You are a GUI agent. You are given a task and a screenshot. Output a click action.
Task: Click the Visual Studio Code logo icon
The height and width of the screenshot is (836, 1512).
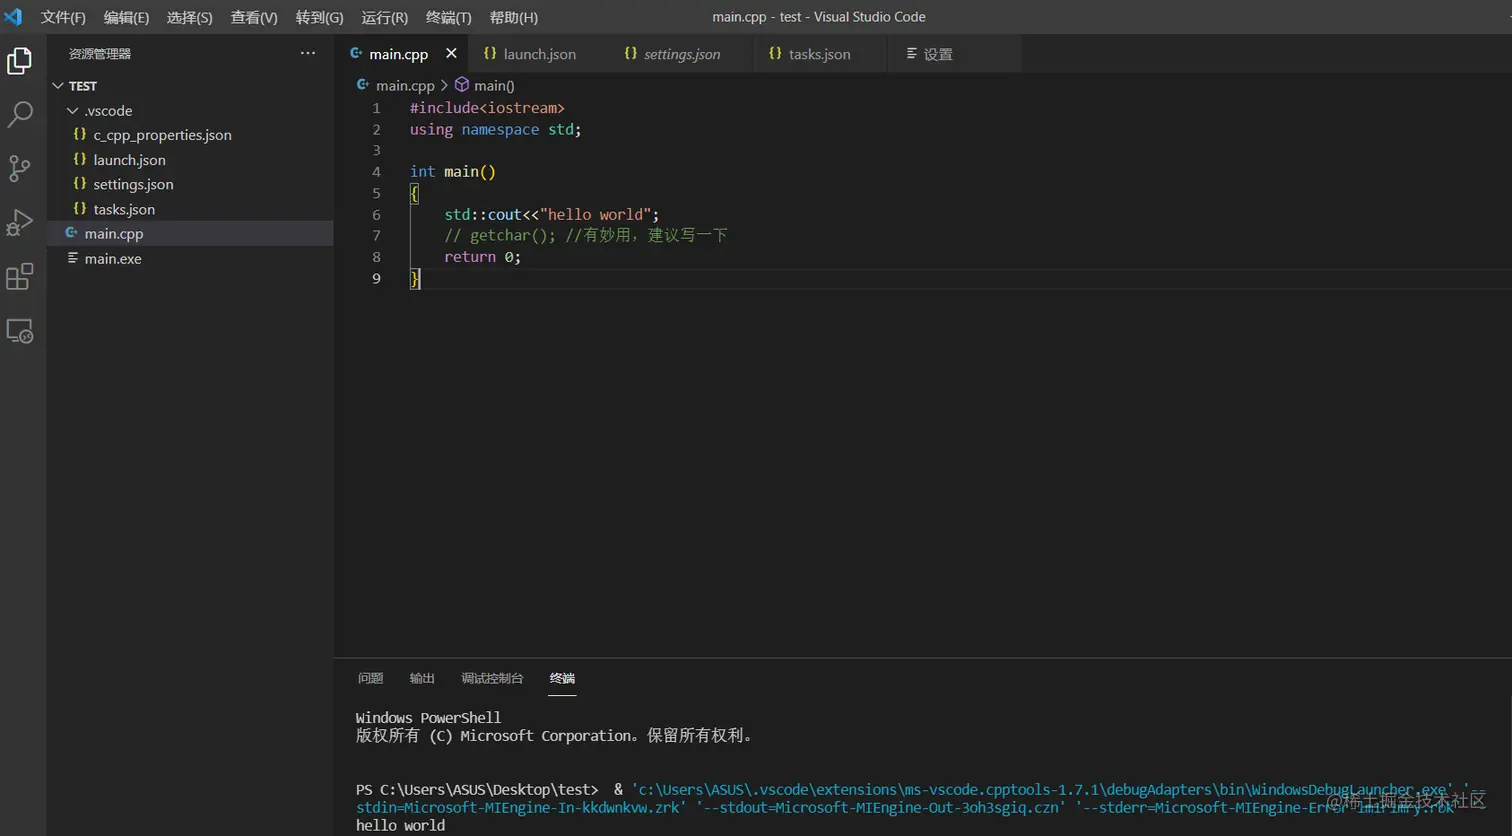13,16
